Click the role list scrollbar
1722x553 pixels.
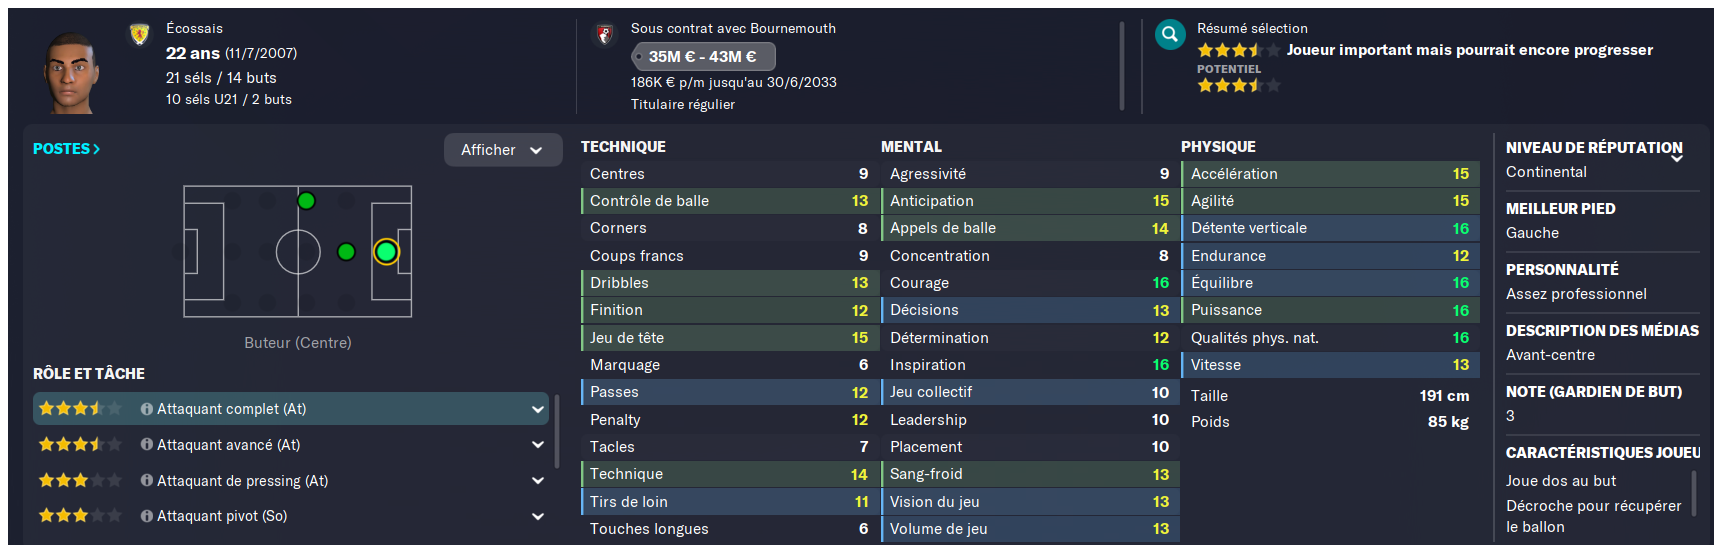(557, 432)
